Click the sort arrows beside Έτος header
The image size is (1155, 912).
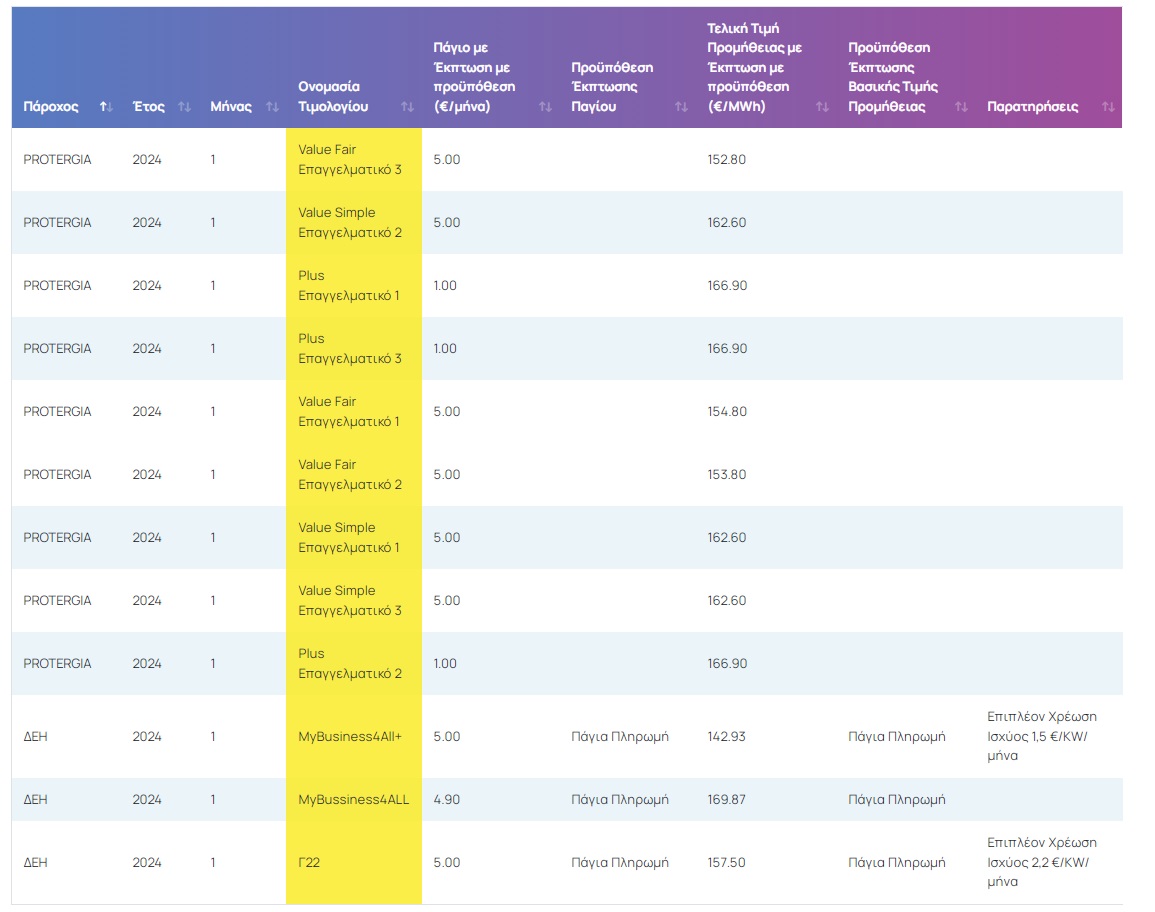[x=184, y=107]
